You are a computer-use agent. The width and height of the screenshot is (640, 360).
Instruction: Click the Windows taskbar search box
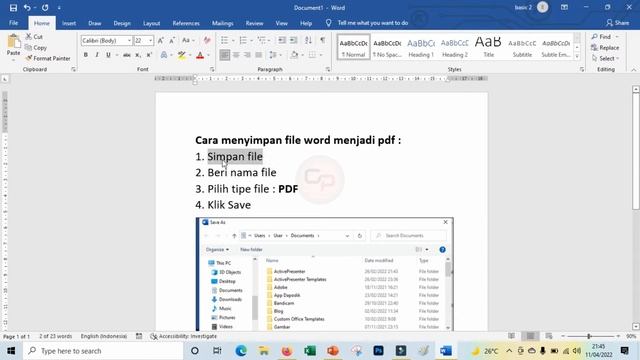(103, 351)
